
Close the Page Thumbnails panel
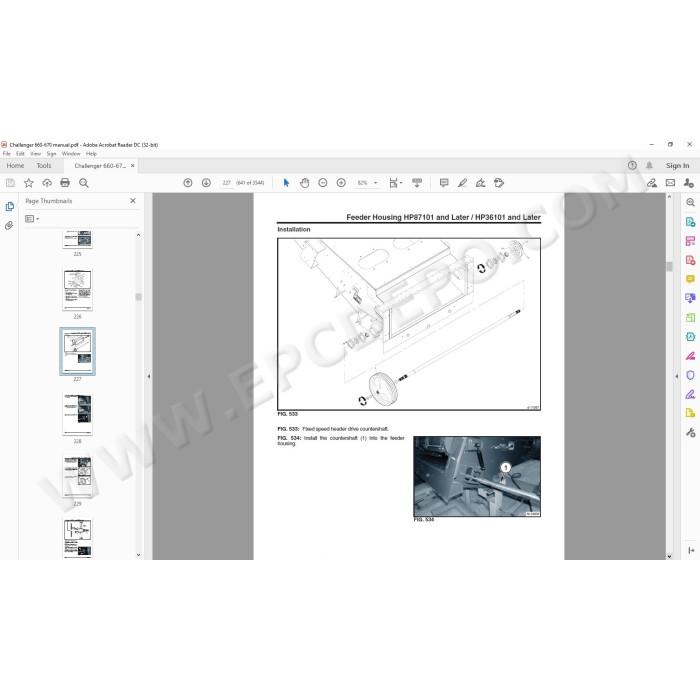133,201
